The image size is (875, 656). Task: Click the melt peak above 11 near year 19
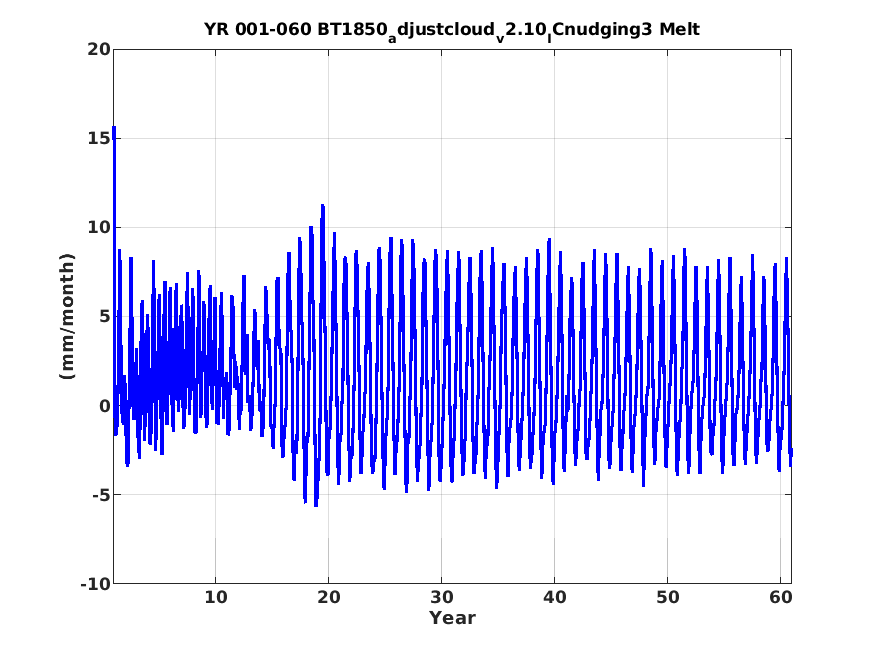coord(323,206)
